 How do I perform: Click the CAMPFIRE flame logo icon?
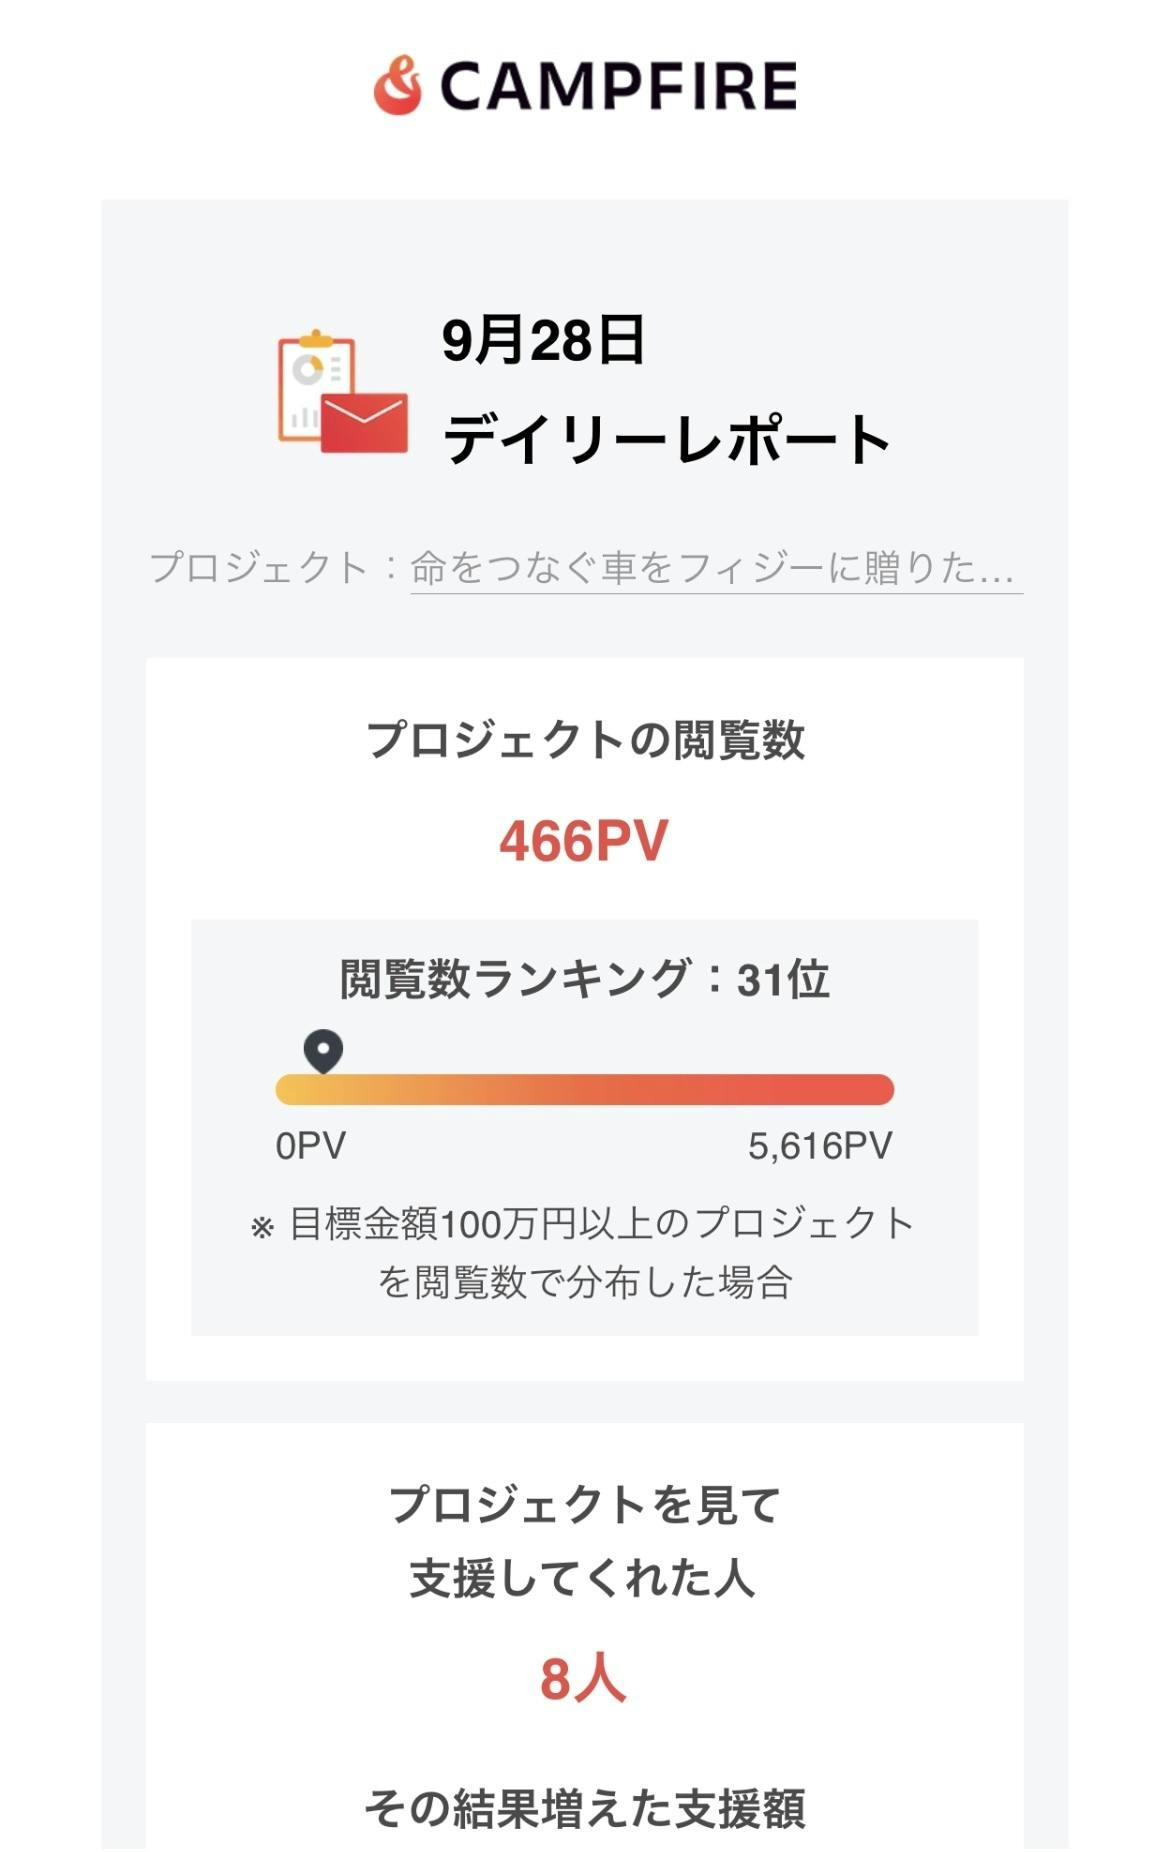coord(397,86)
